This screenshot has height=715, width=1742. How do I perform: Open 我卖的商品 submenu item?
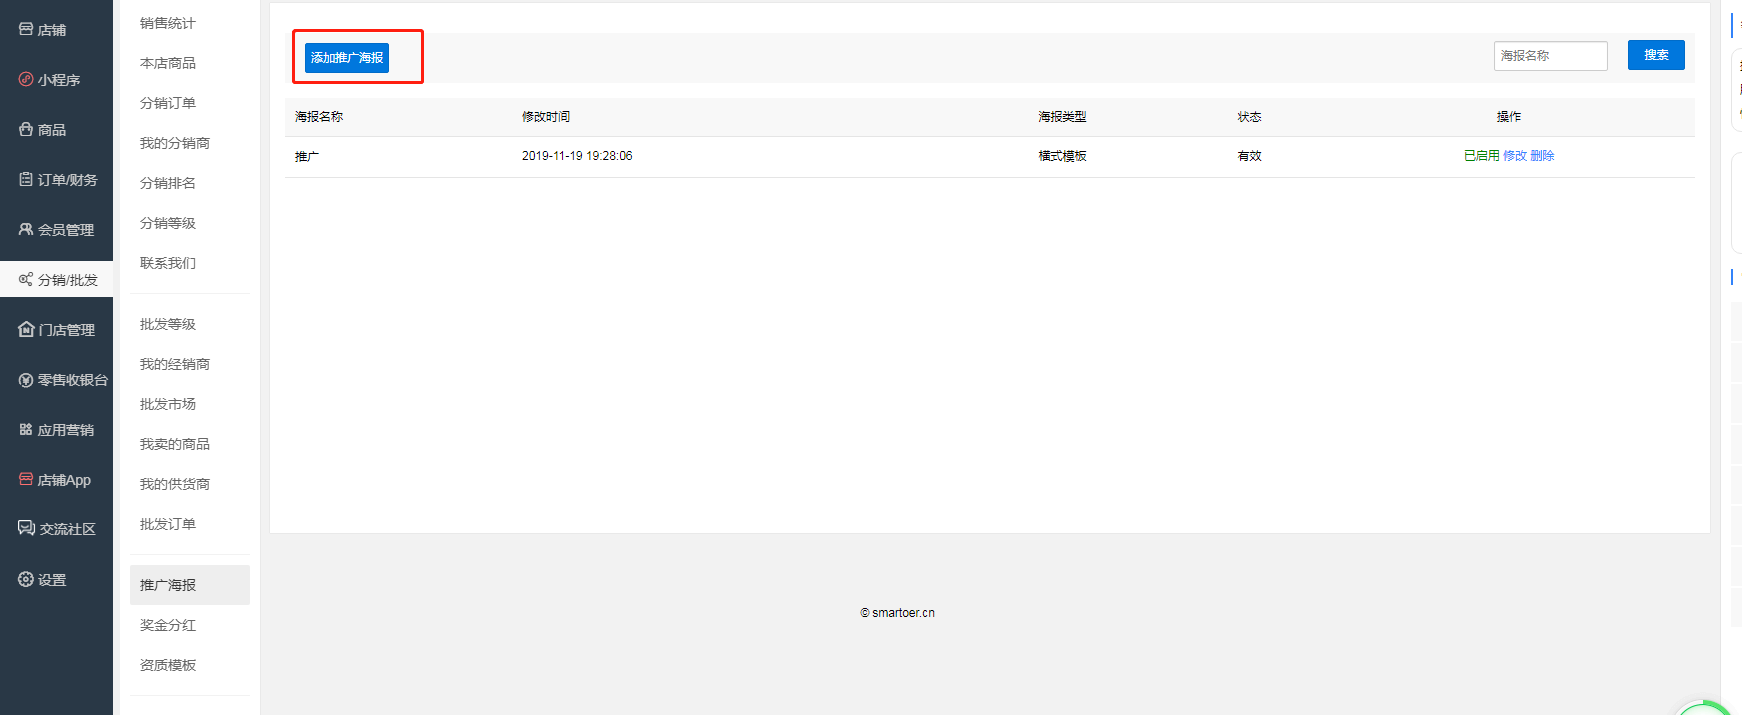click(175, 444)
